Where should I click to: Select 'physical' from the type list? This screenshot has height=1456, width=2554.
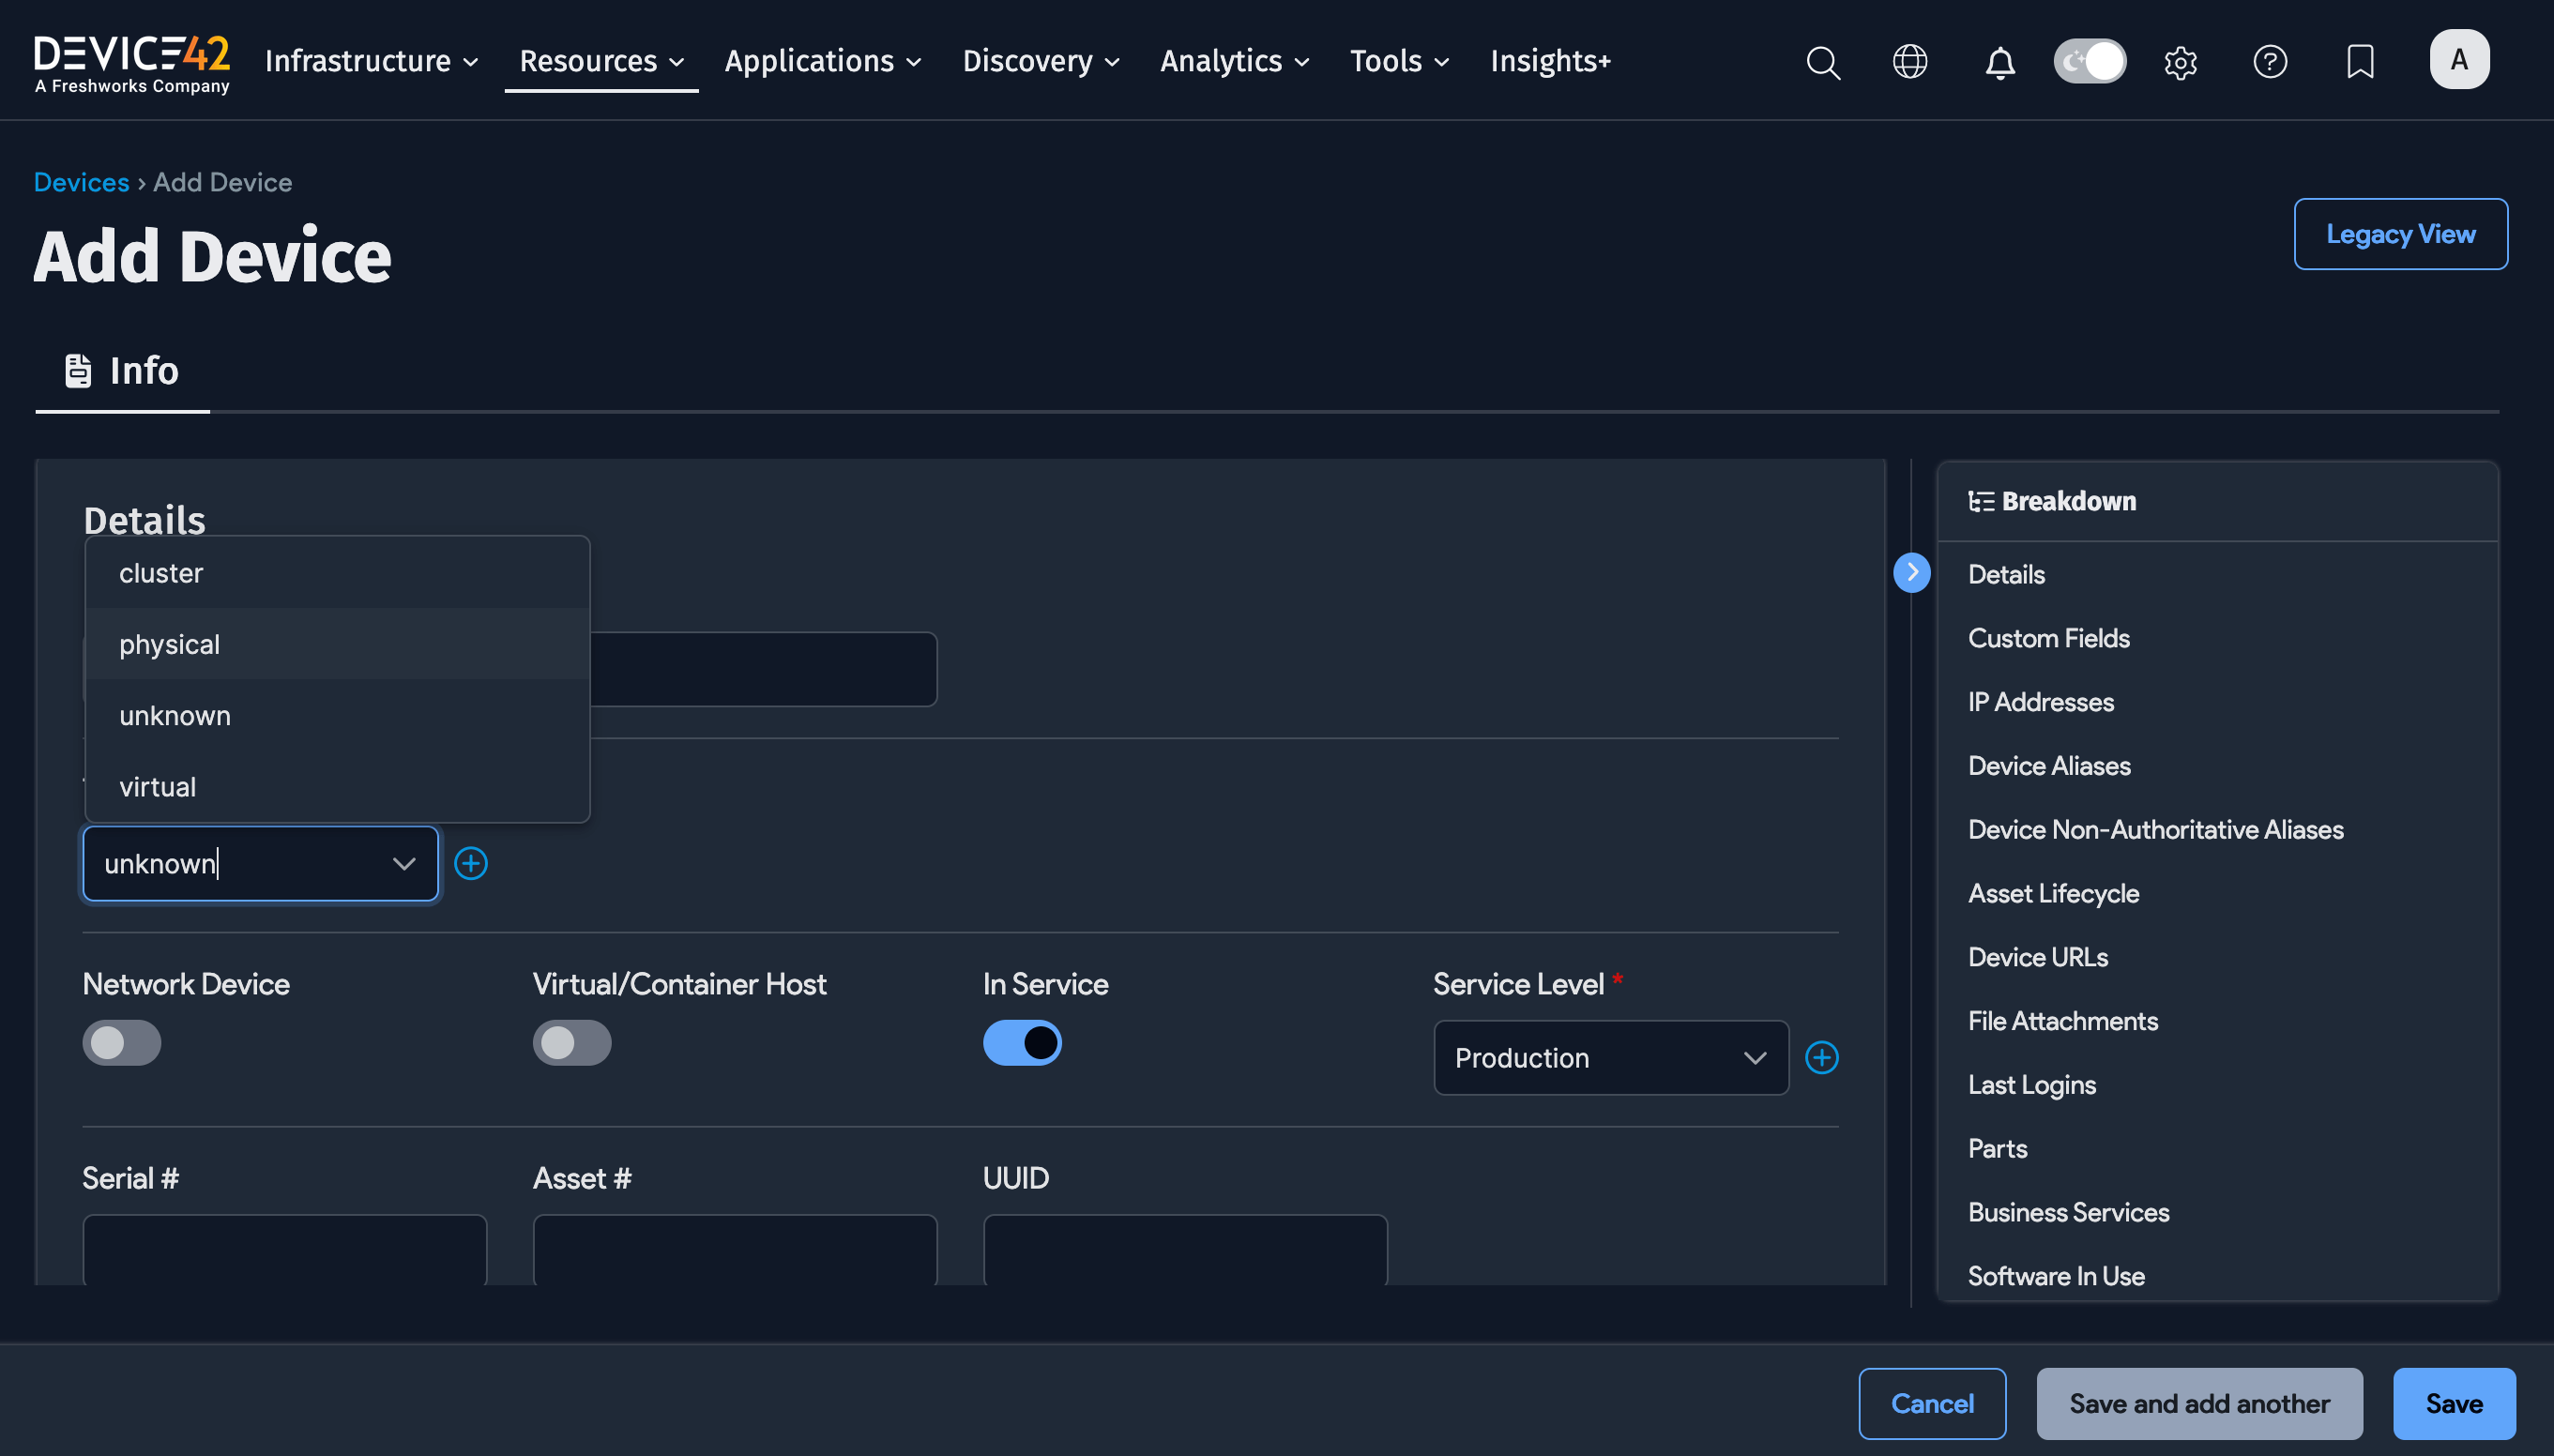pyautogui.click(x=170, y=645)
